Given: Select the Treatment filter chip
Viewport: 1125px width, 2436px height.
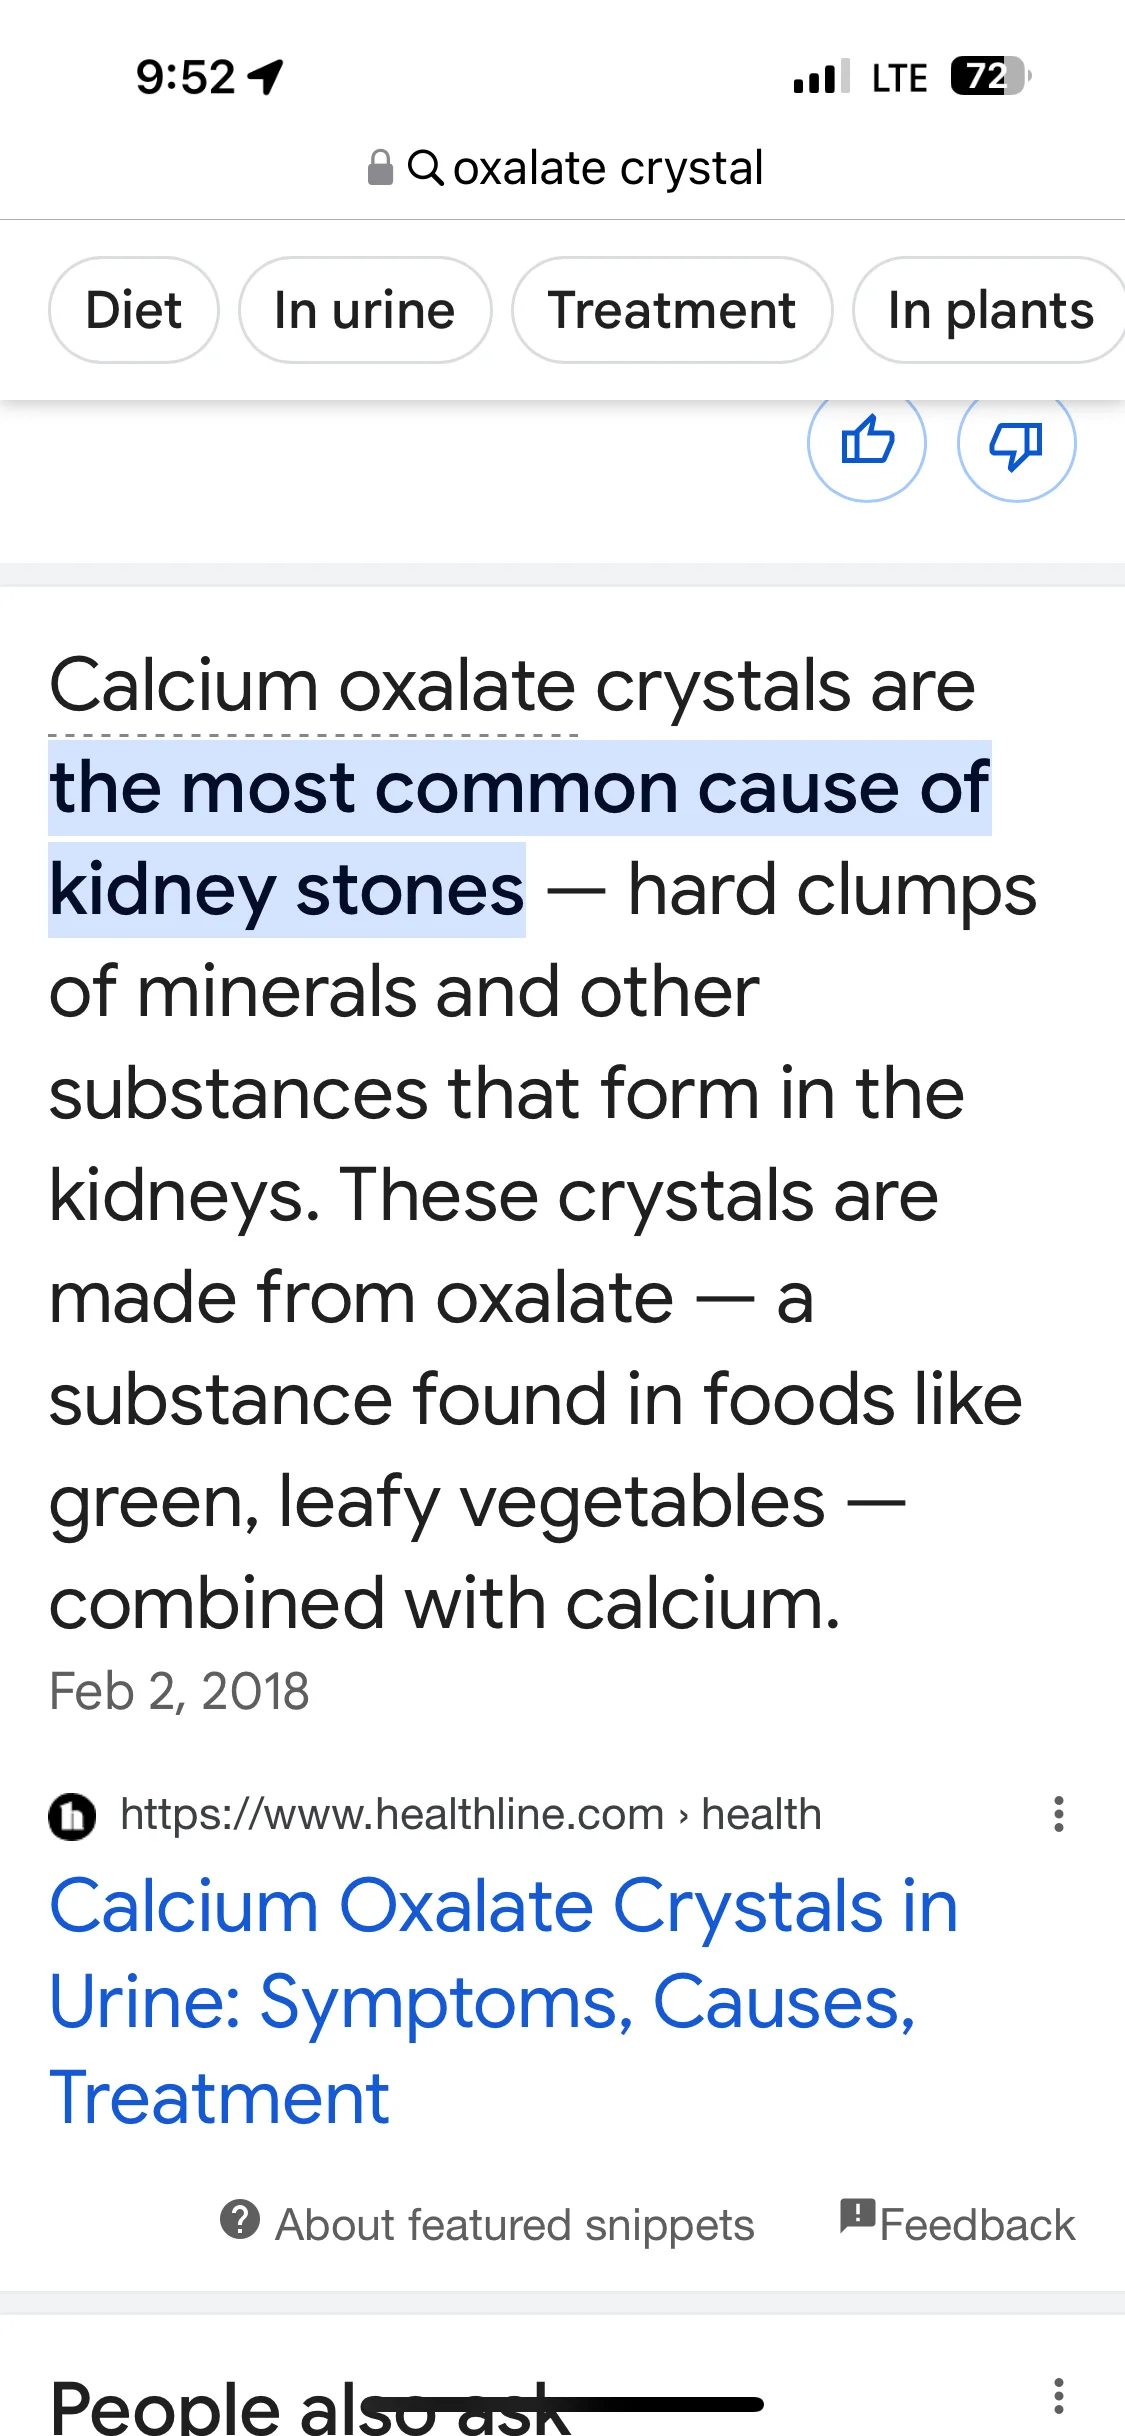Looking at the screenshot, I should point(672,310).
